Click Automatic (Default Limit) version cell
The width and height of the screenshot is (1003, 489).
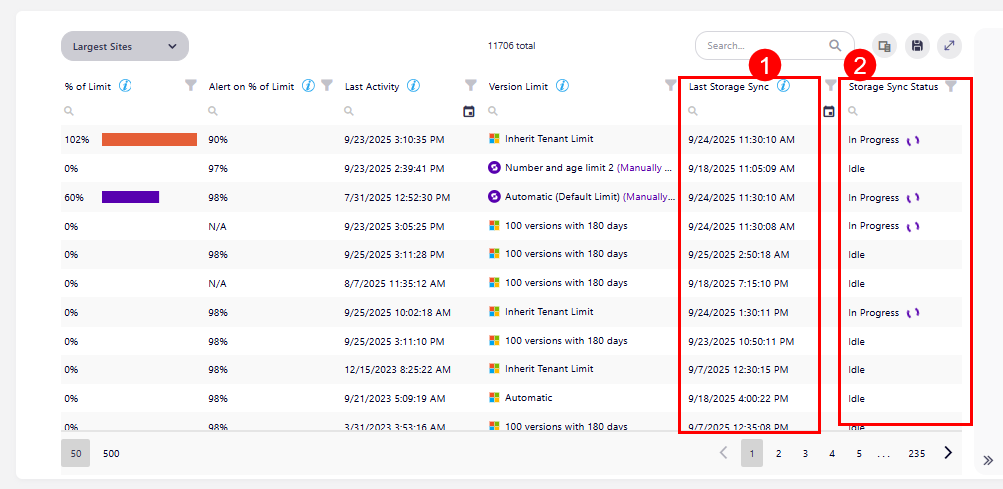click(580, 197)
